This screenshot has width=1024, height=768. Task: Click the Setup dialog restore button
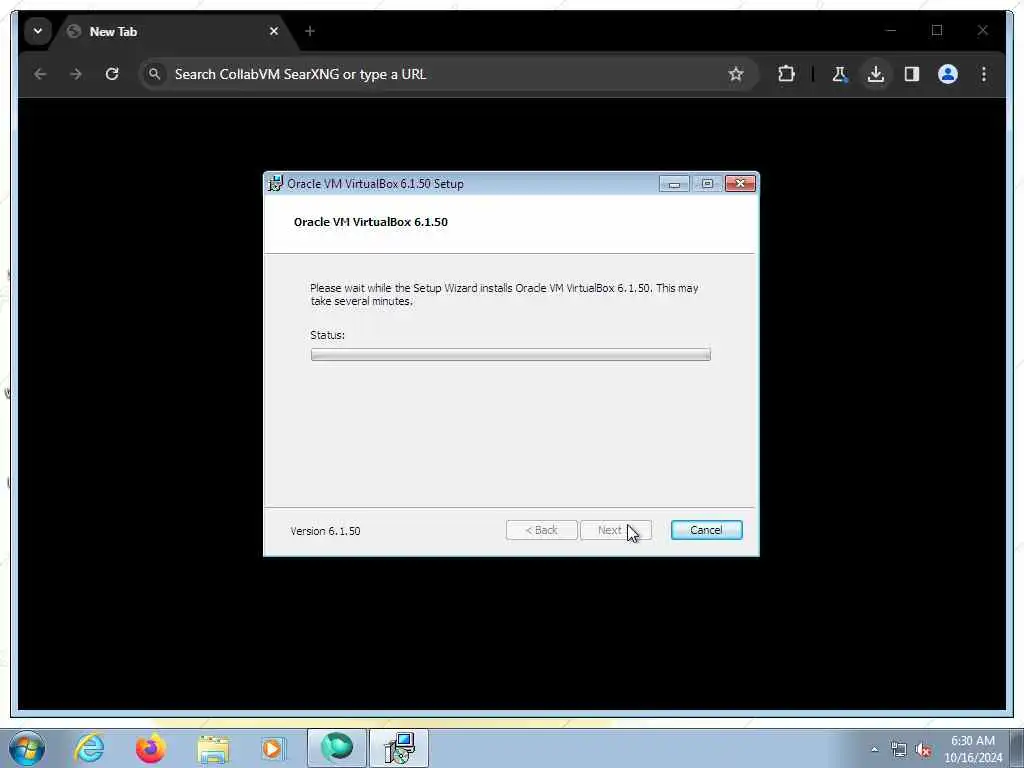click(x=707, y=184)
